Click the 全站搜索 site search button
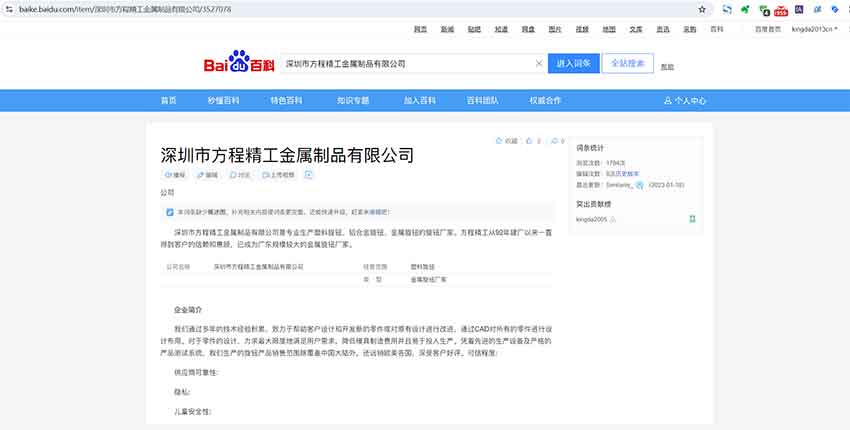The width and height of the screenshot is (850, 430). click(x=628, y=63)
